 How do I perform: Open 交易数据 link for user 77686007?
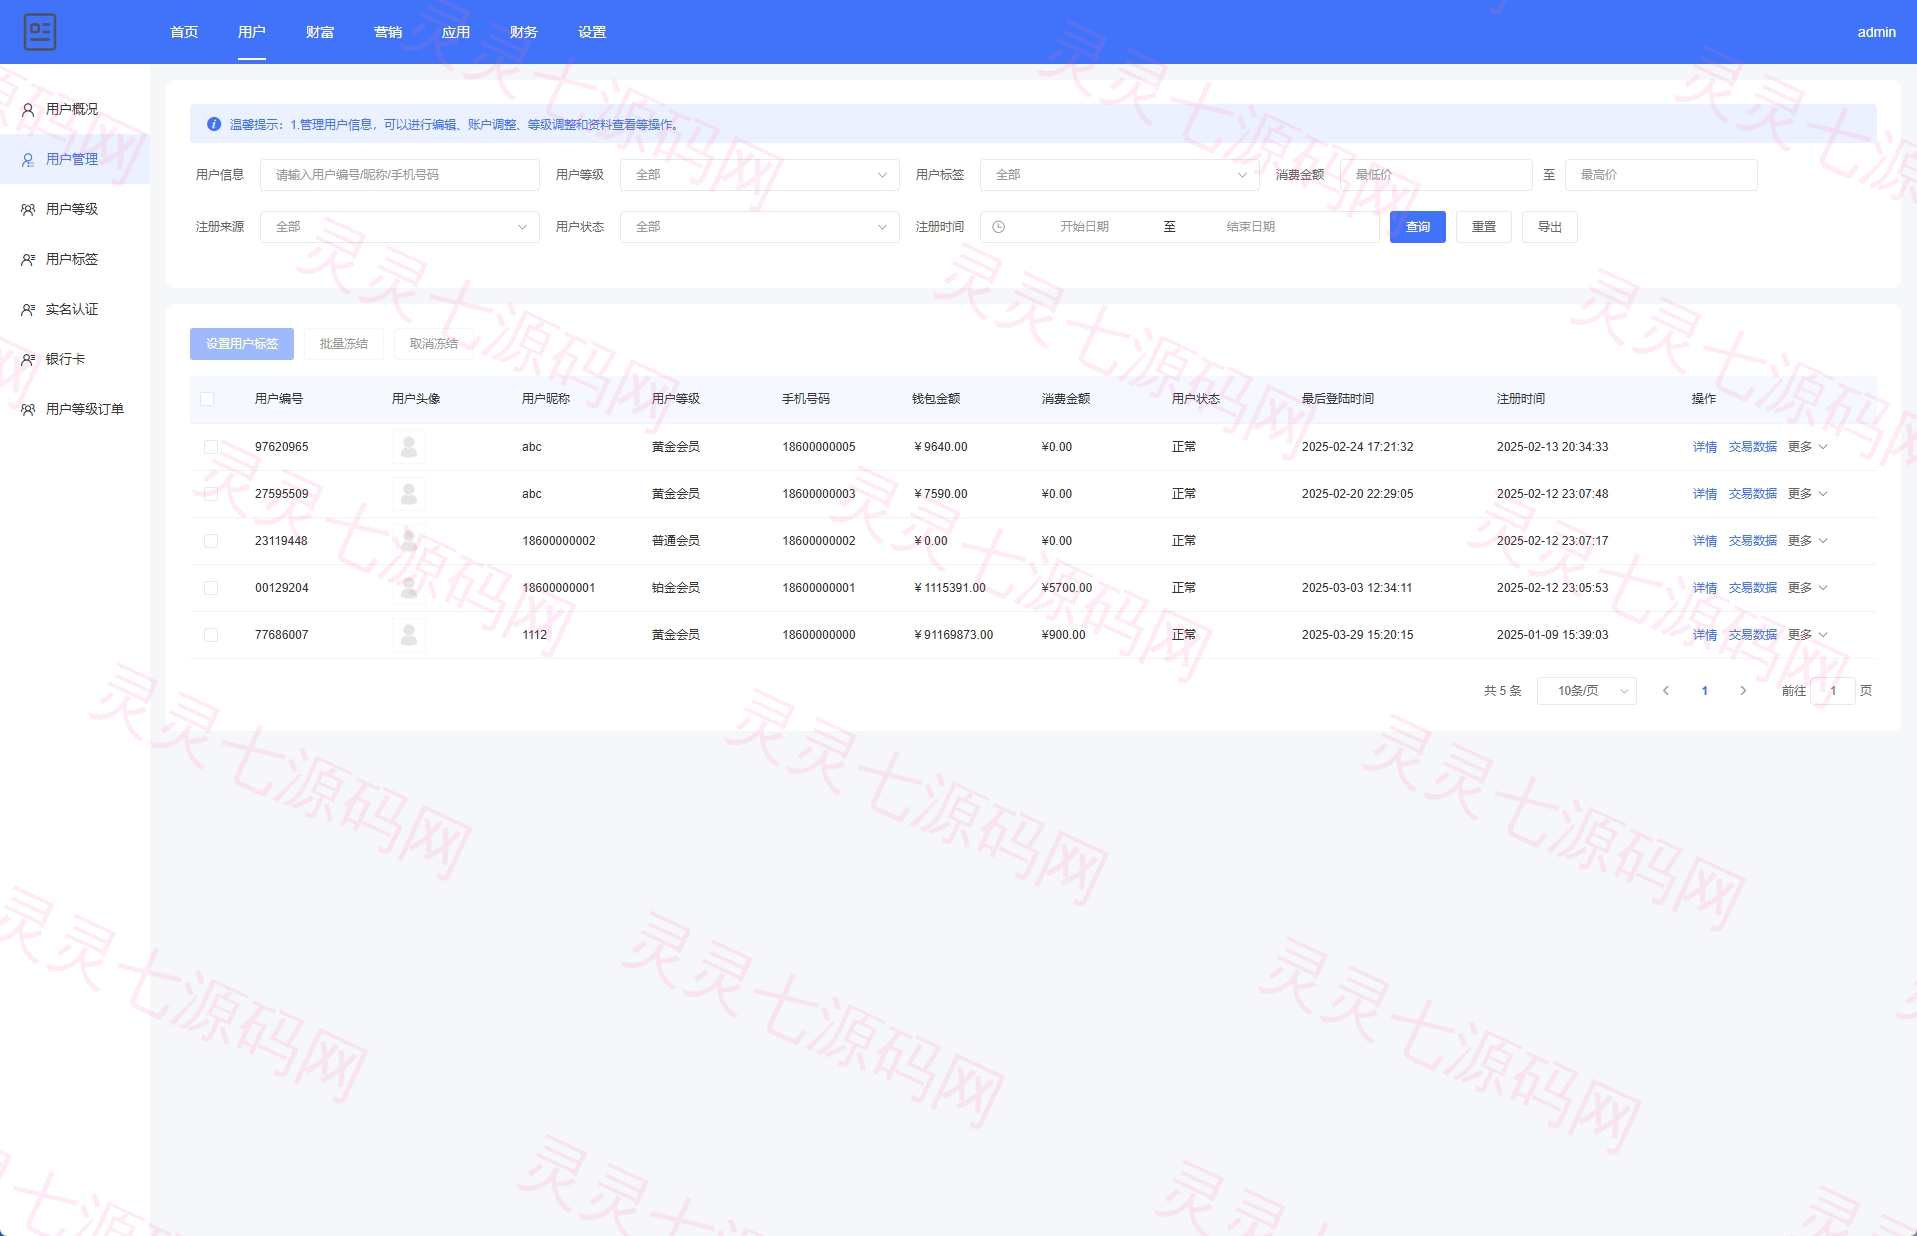pos(1753,635)
